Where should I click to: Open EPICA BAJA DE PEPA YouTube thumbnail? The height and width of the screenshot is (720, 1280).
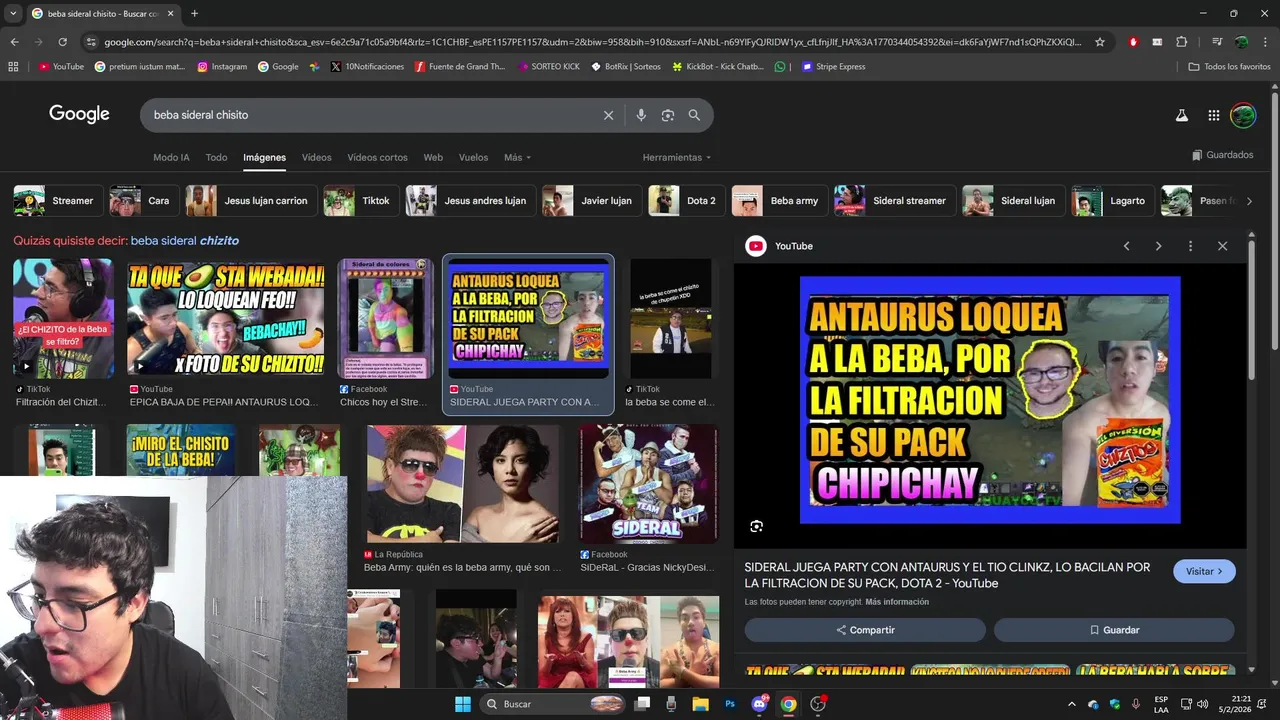226,319
